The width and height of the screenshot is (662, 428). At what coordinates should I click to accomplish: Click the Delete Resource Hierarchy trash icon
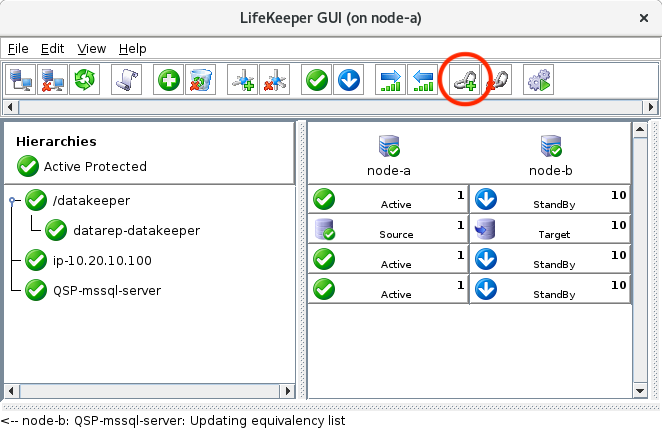coord(201,79)
